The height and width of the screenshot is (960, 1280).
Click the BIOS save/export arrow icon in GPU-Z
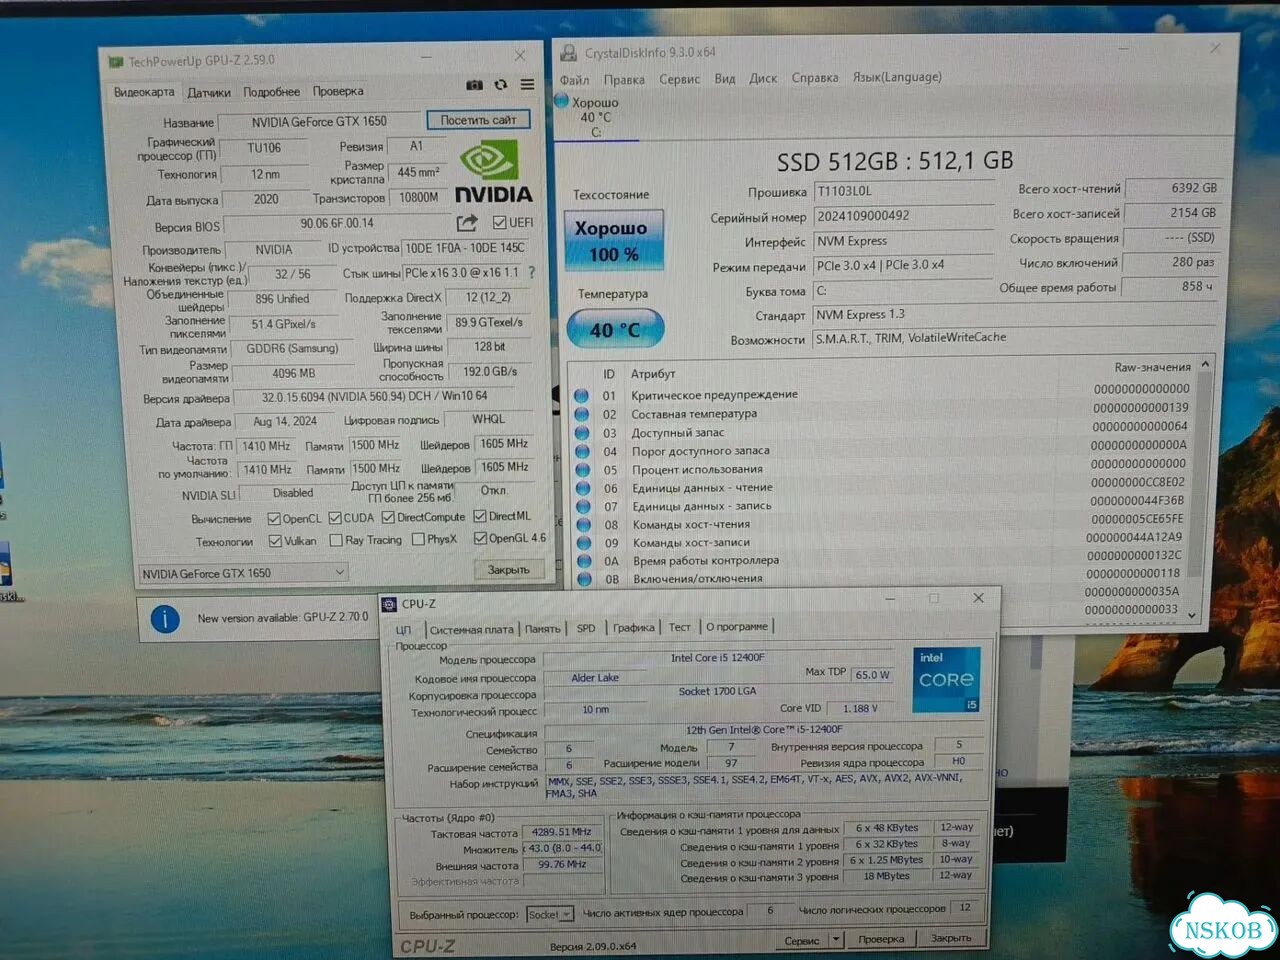pos(467,222)
